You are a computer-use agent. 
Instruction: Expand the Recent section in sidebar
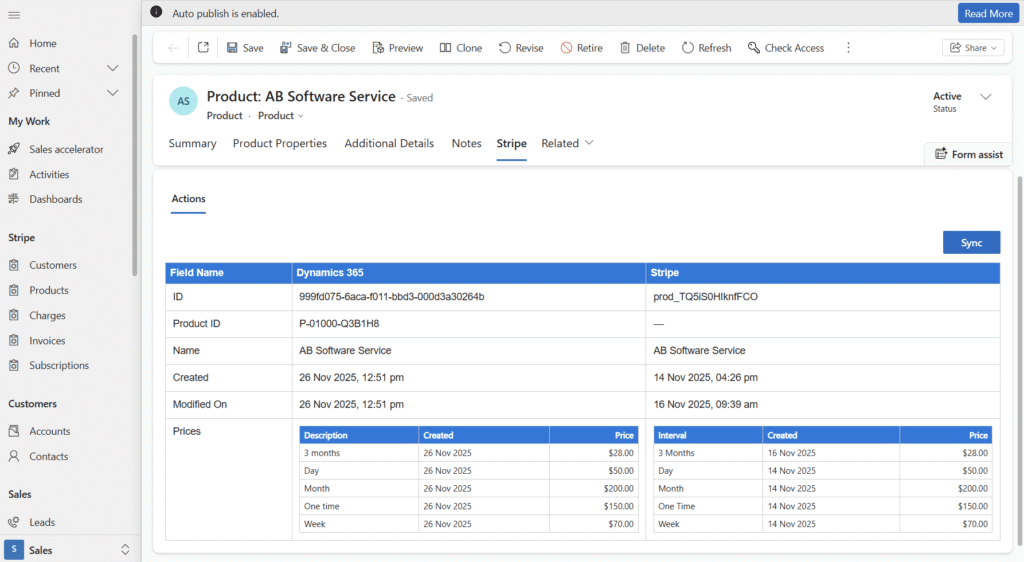tap(113, 68)
